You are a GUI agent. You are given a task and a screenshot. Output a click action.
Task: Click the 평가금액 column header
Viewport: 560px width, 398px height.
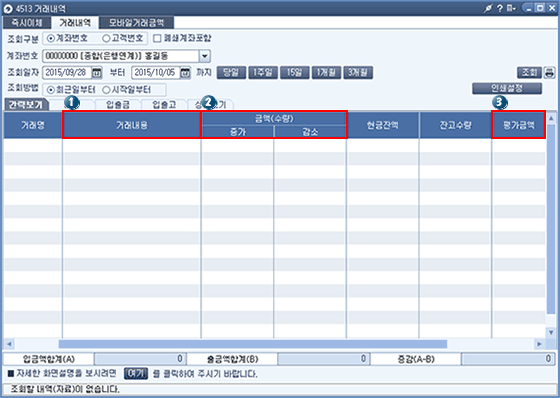tap(519, 125)
